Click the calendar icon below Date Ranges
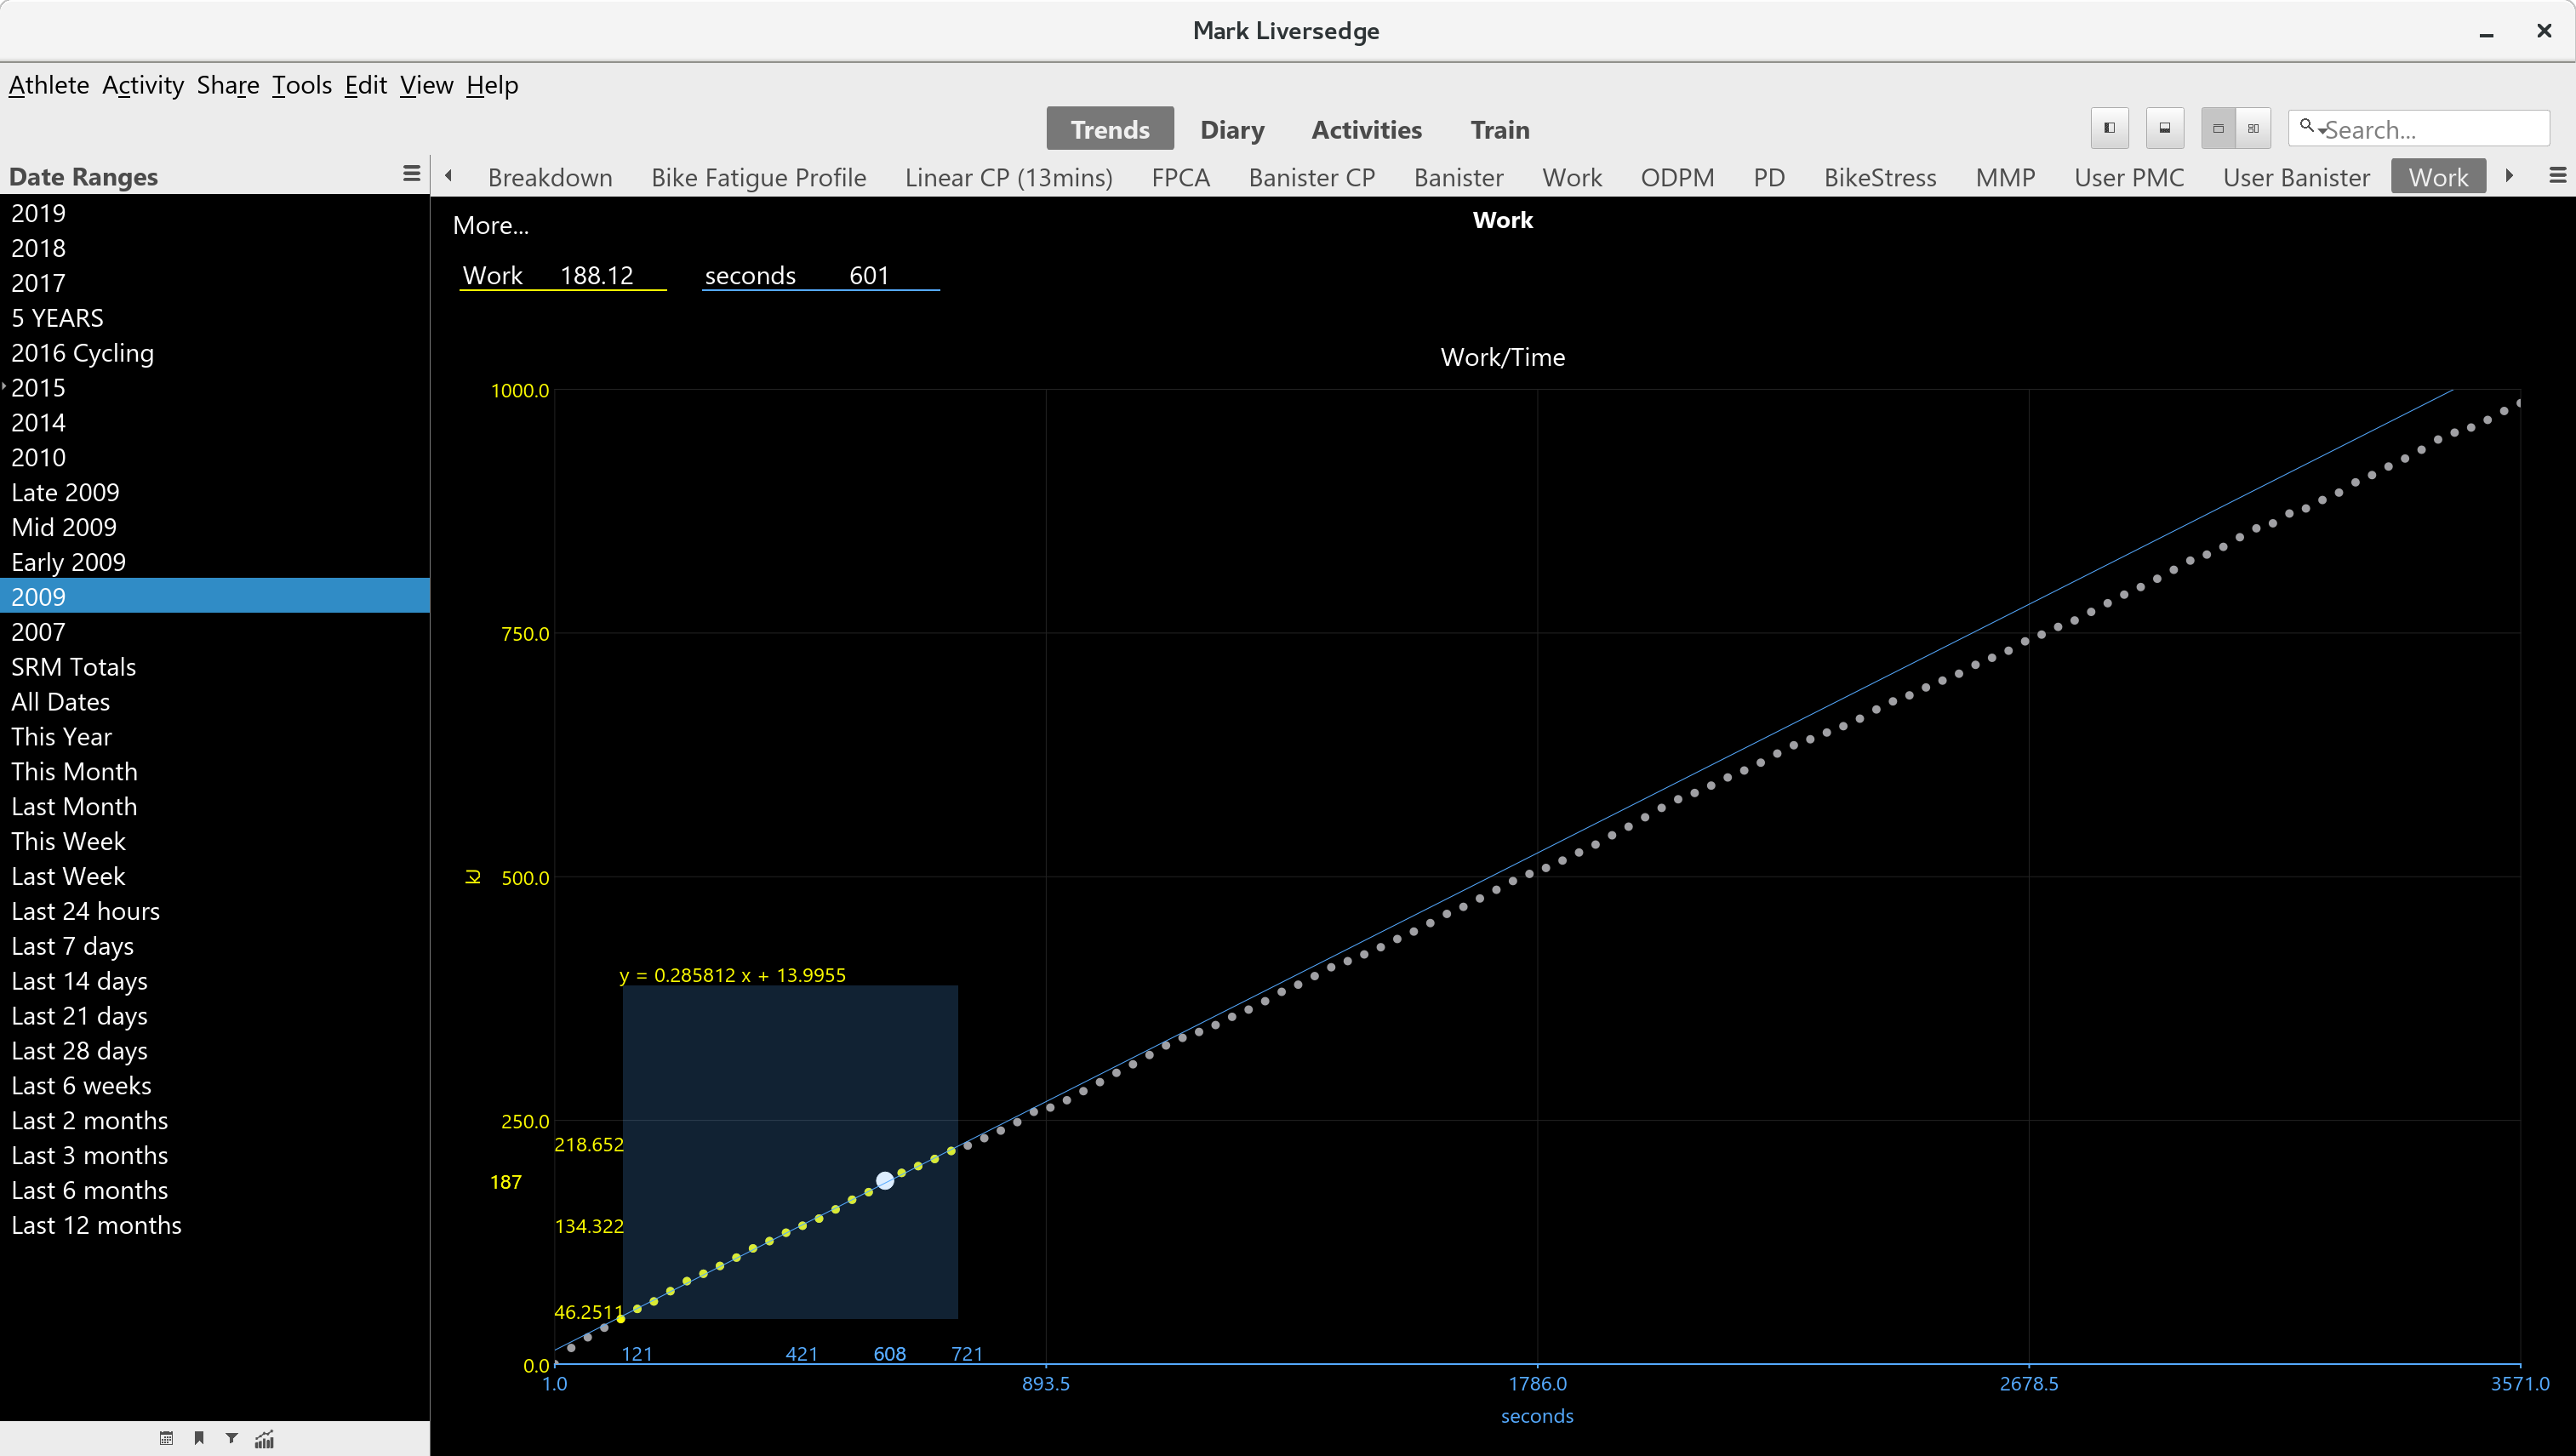Image resolution: width=2576 pixels, height=1456 pixels. [x=166, y=1439]
